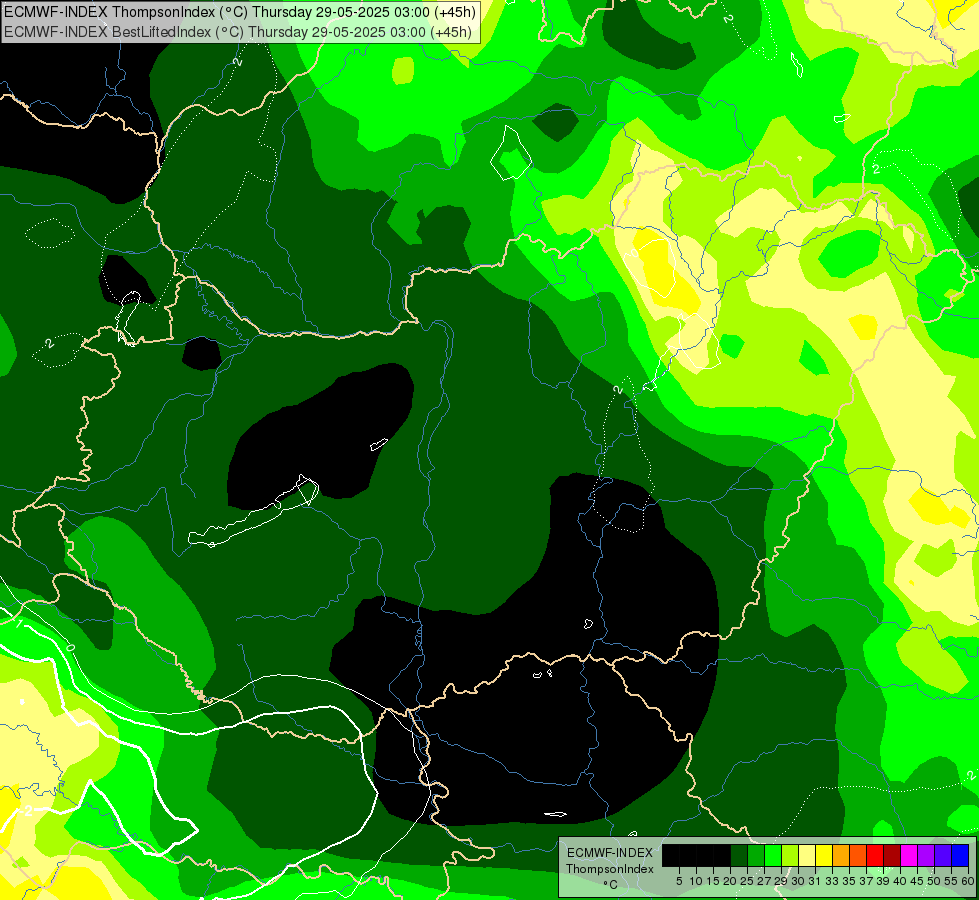Pick the dark green 20–25 legend swatch
This screenshot has height=900, width=979.
[739, 855]
